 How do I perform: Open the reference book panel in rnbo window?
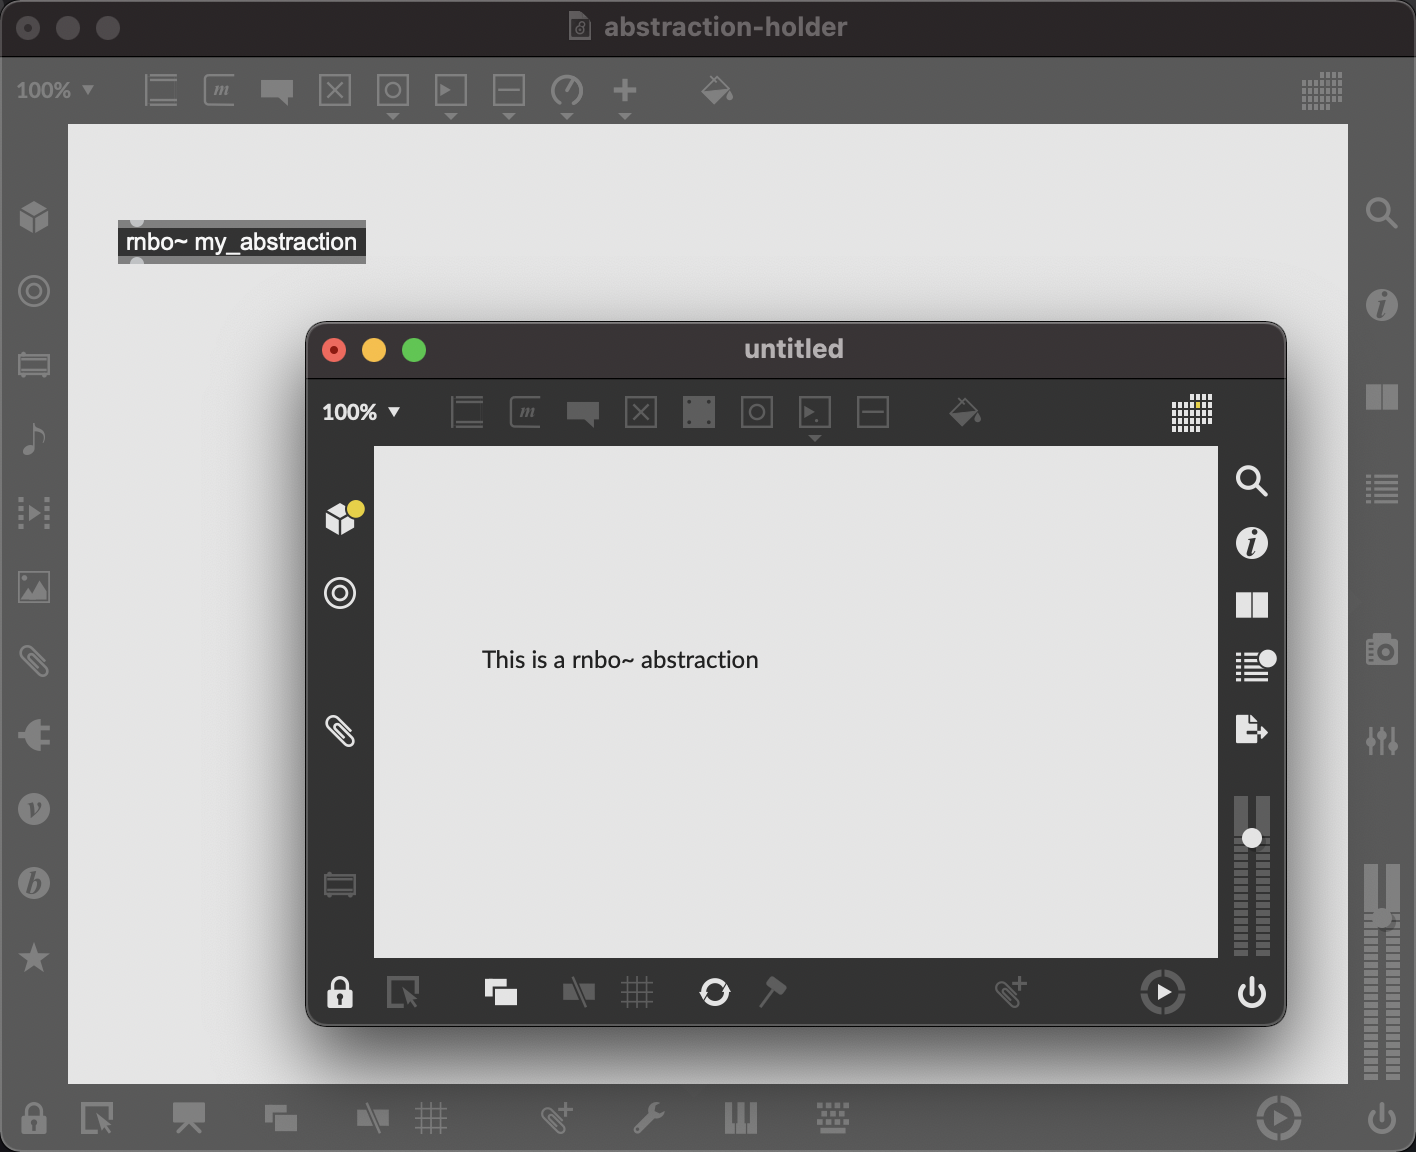point(1251,605)
